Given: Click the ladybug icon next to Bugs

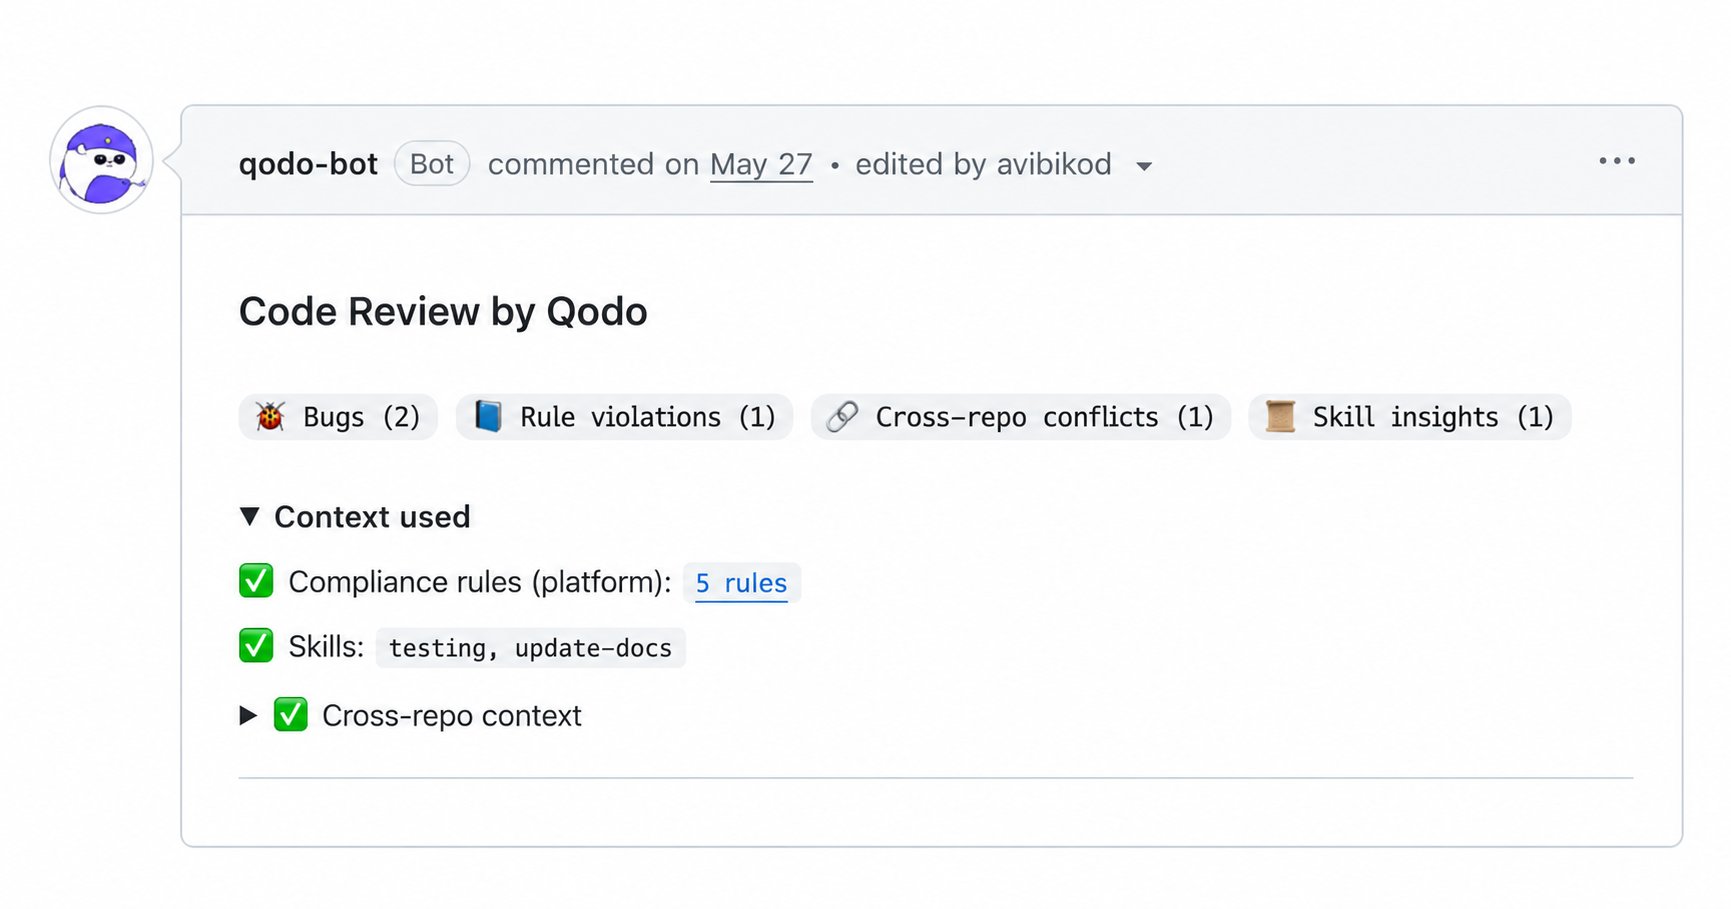Looking at the screenshot, I should click(x=270, y=416).
